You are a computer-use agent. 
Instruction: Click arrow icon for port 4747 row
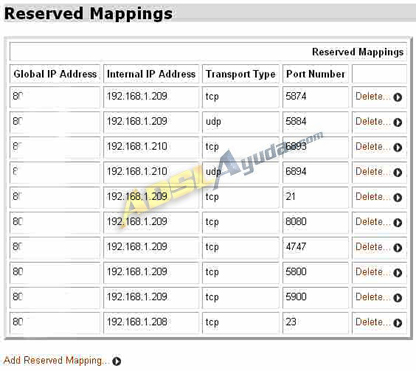tap(397, 248)
